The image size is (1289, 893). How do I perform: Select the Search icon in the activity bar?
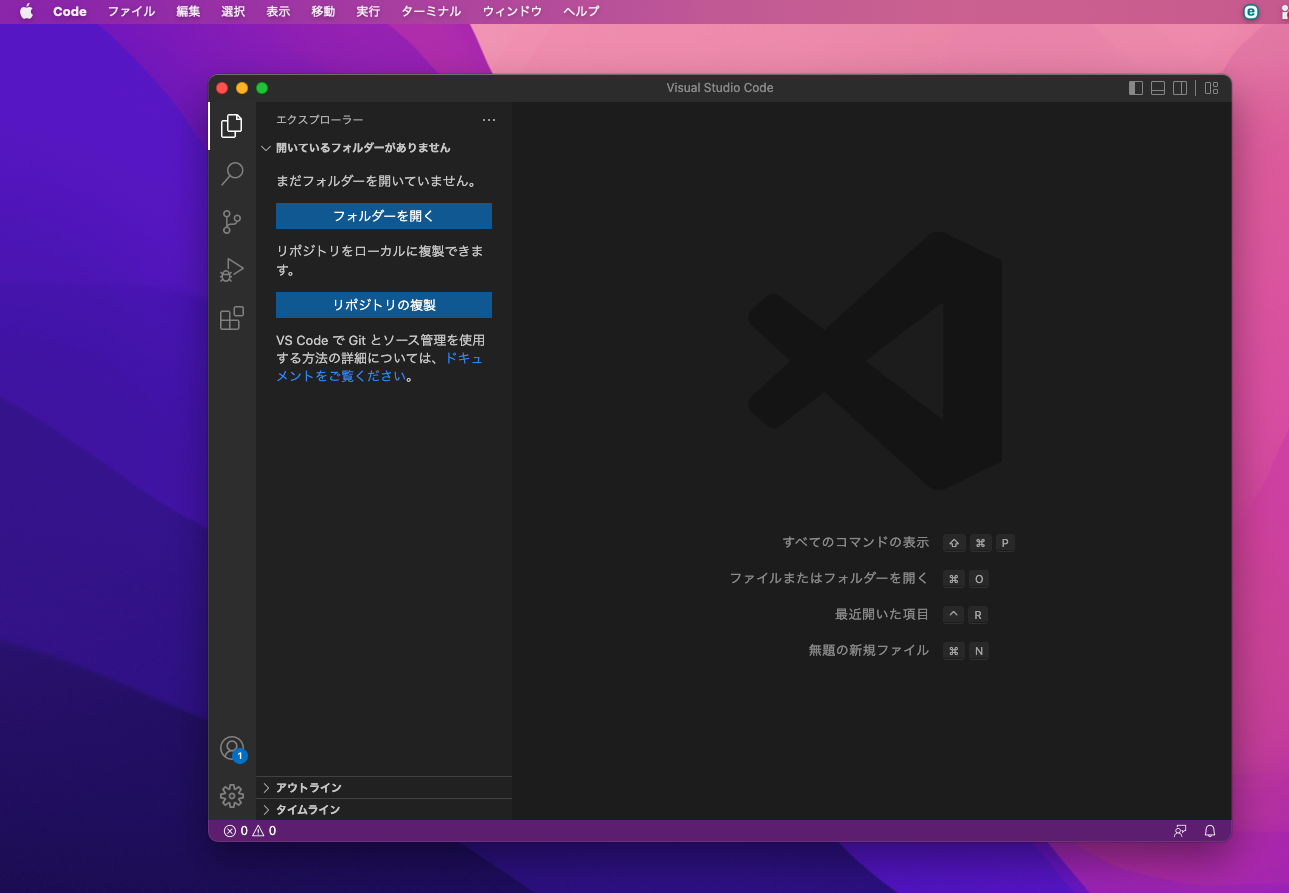(x=232, y=174)
